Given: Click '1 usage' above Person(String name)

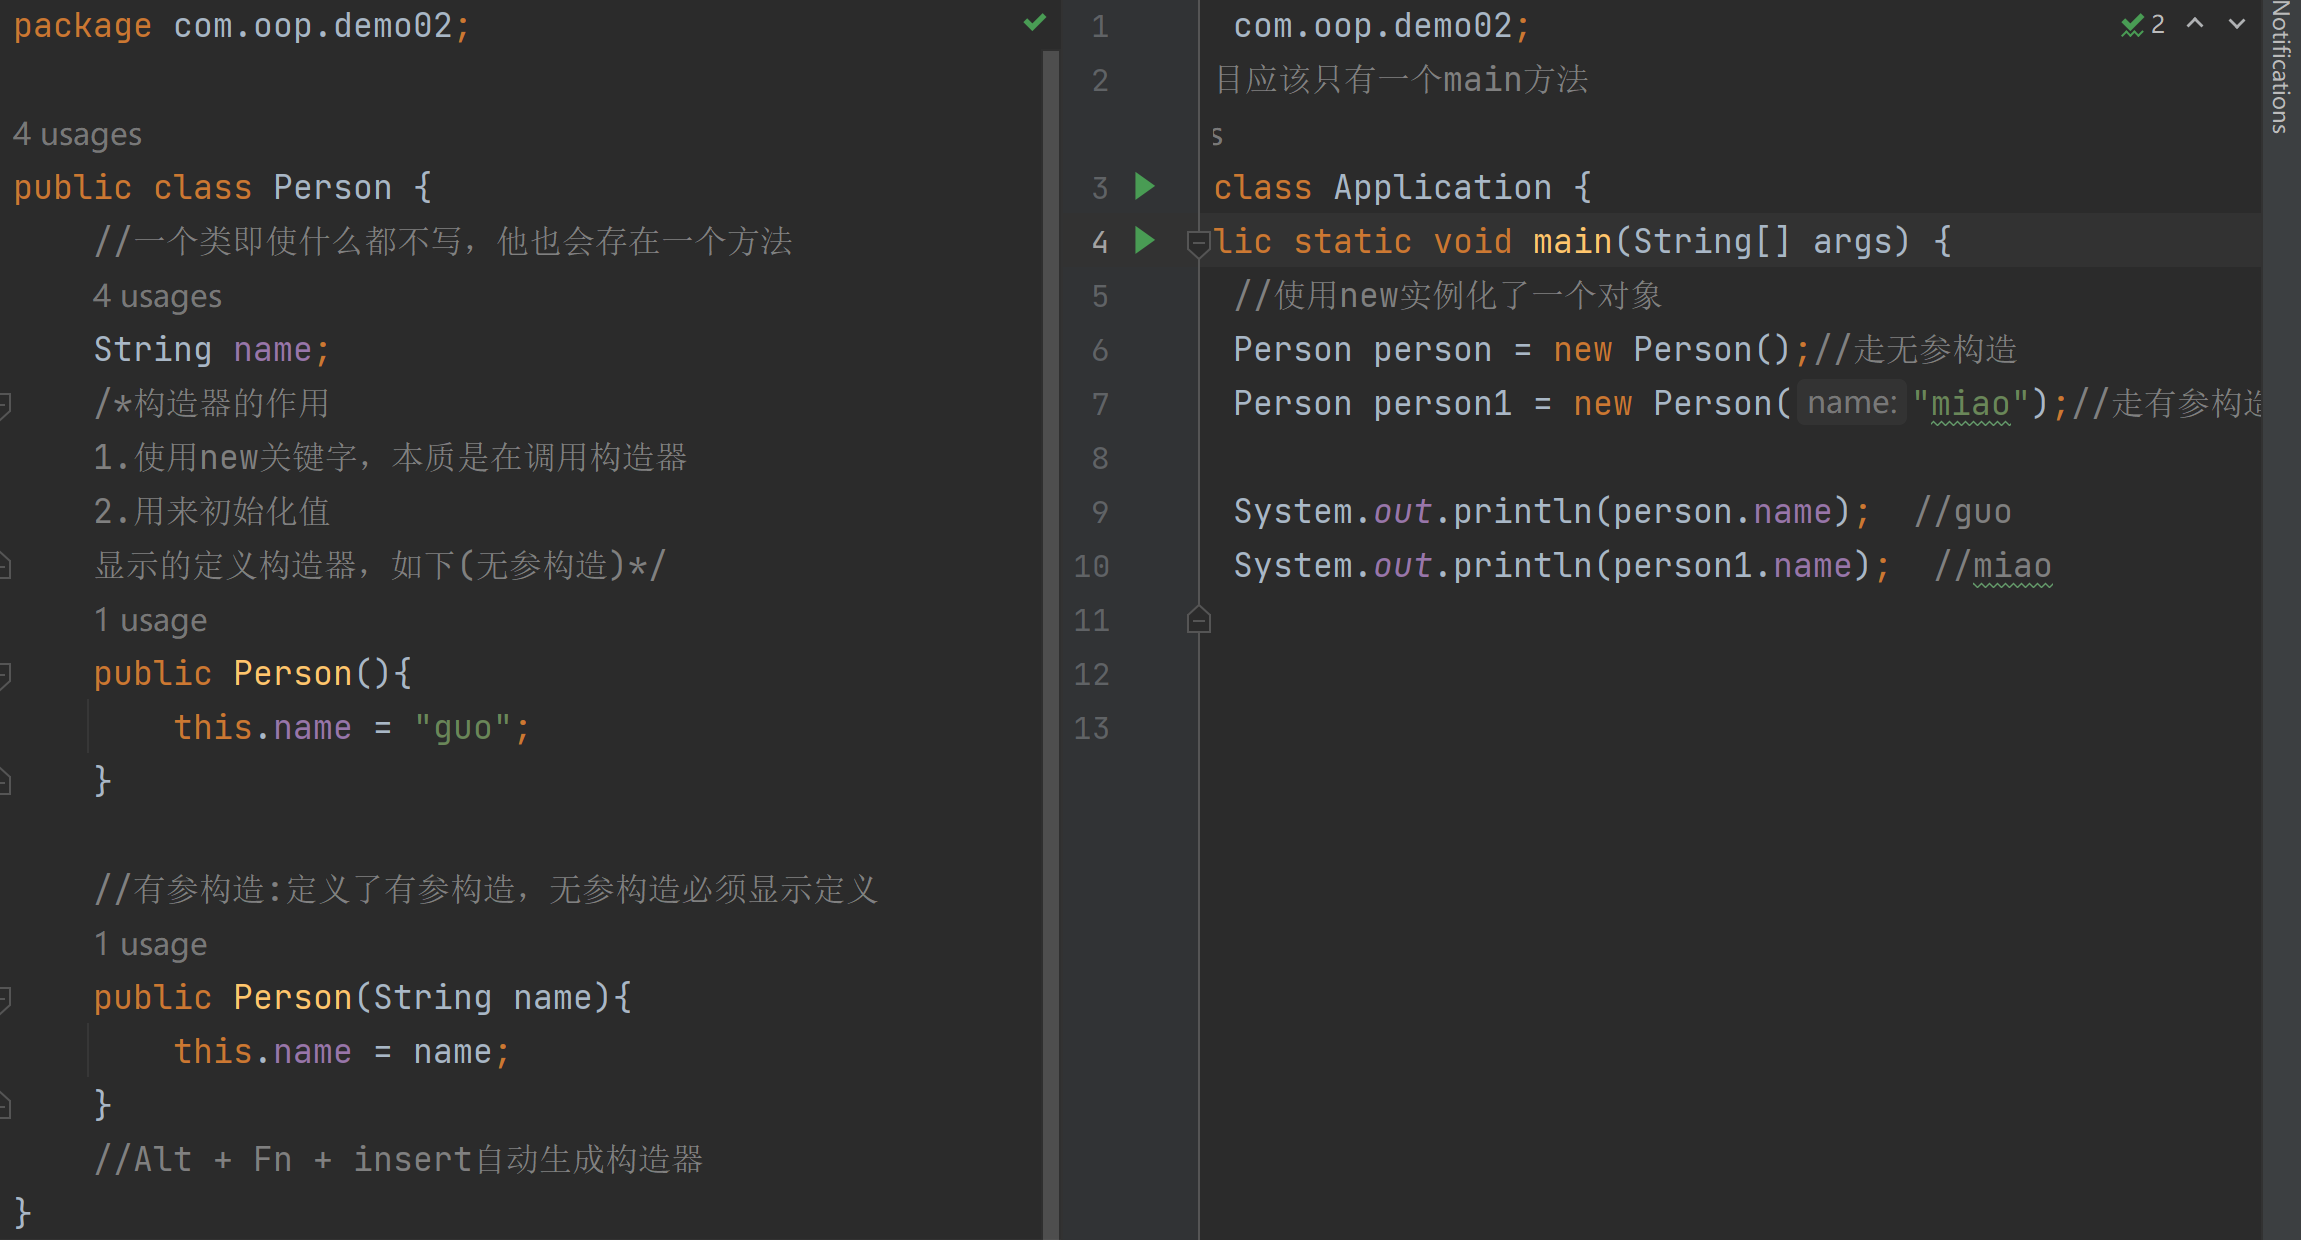Looking at the screenshot, I should coord(150,944).
